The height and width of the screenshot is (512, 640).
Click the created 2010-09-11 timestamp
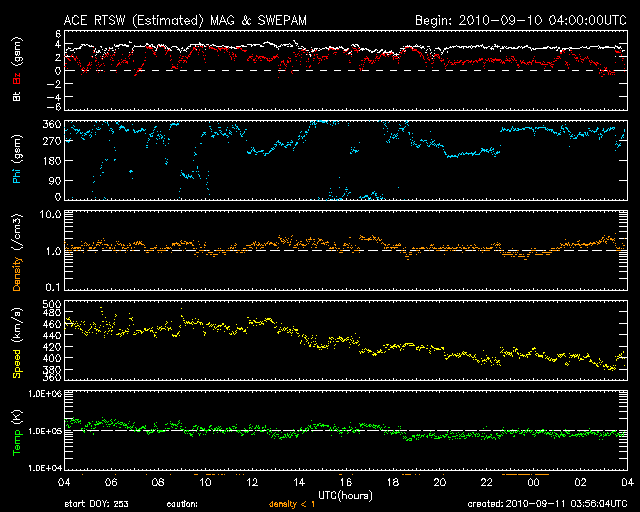coord(547,504)
